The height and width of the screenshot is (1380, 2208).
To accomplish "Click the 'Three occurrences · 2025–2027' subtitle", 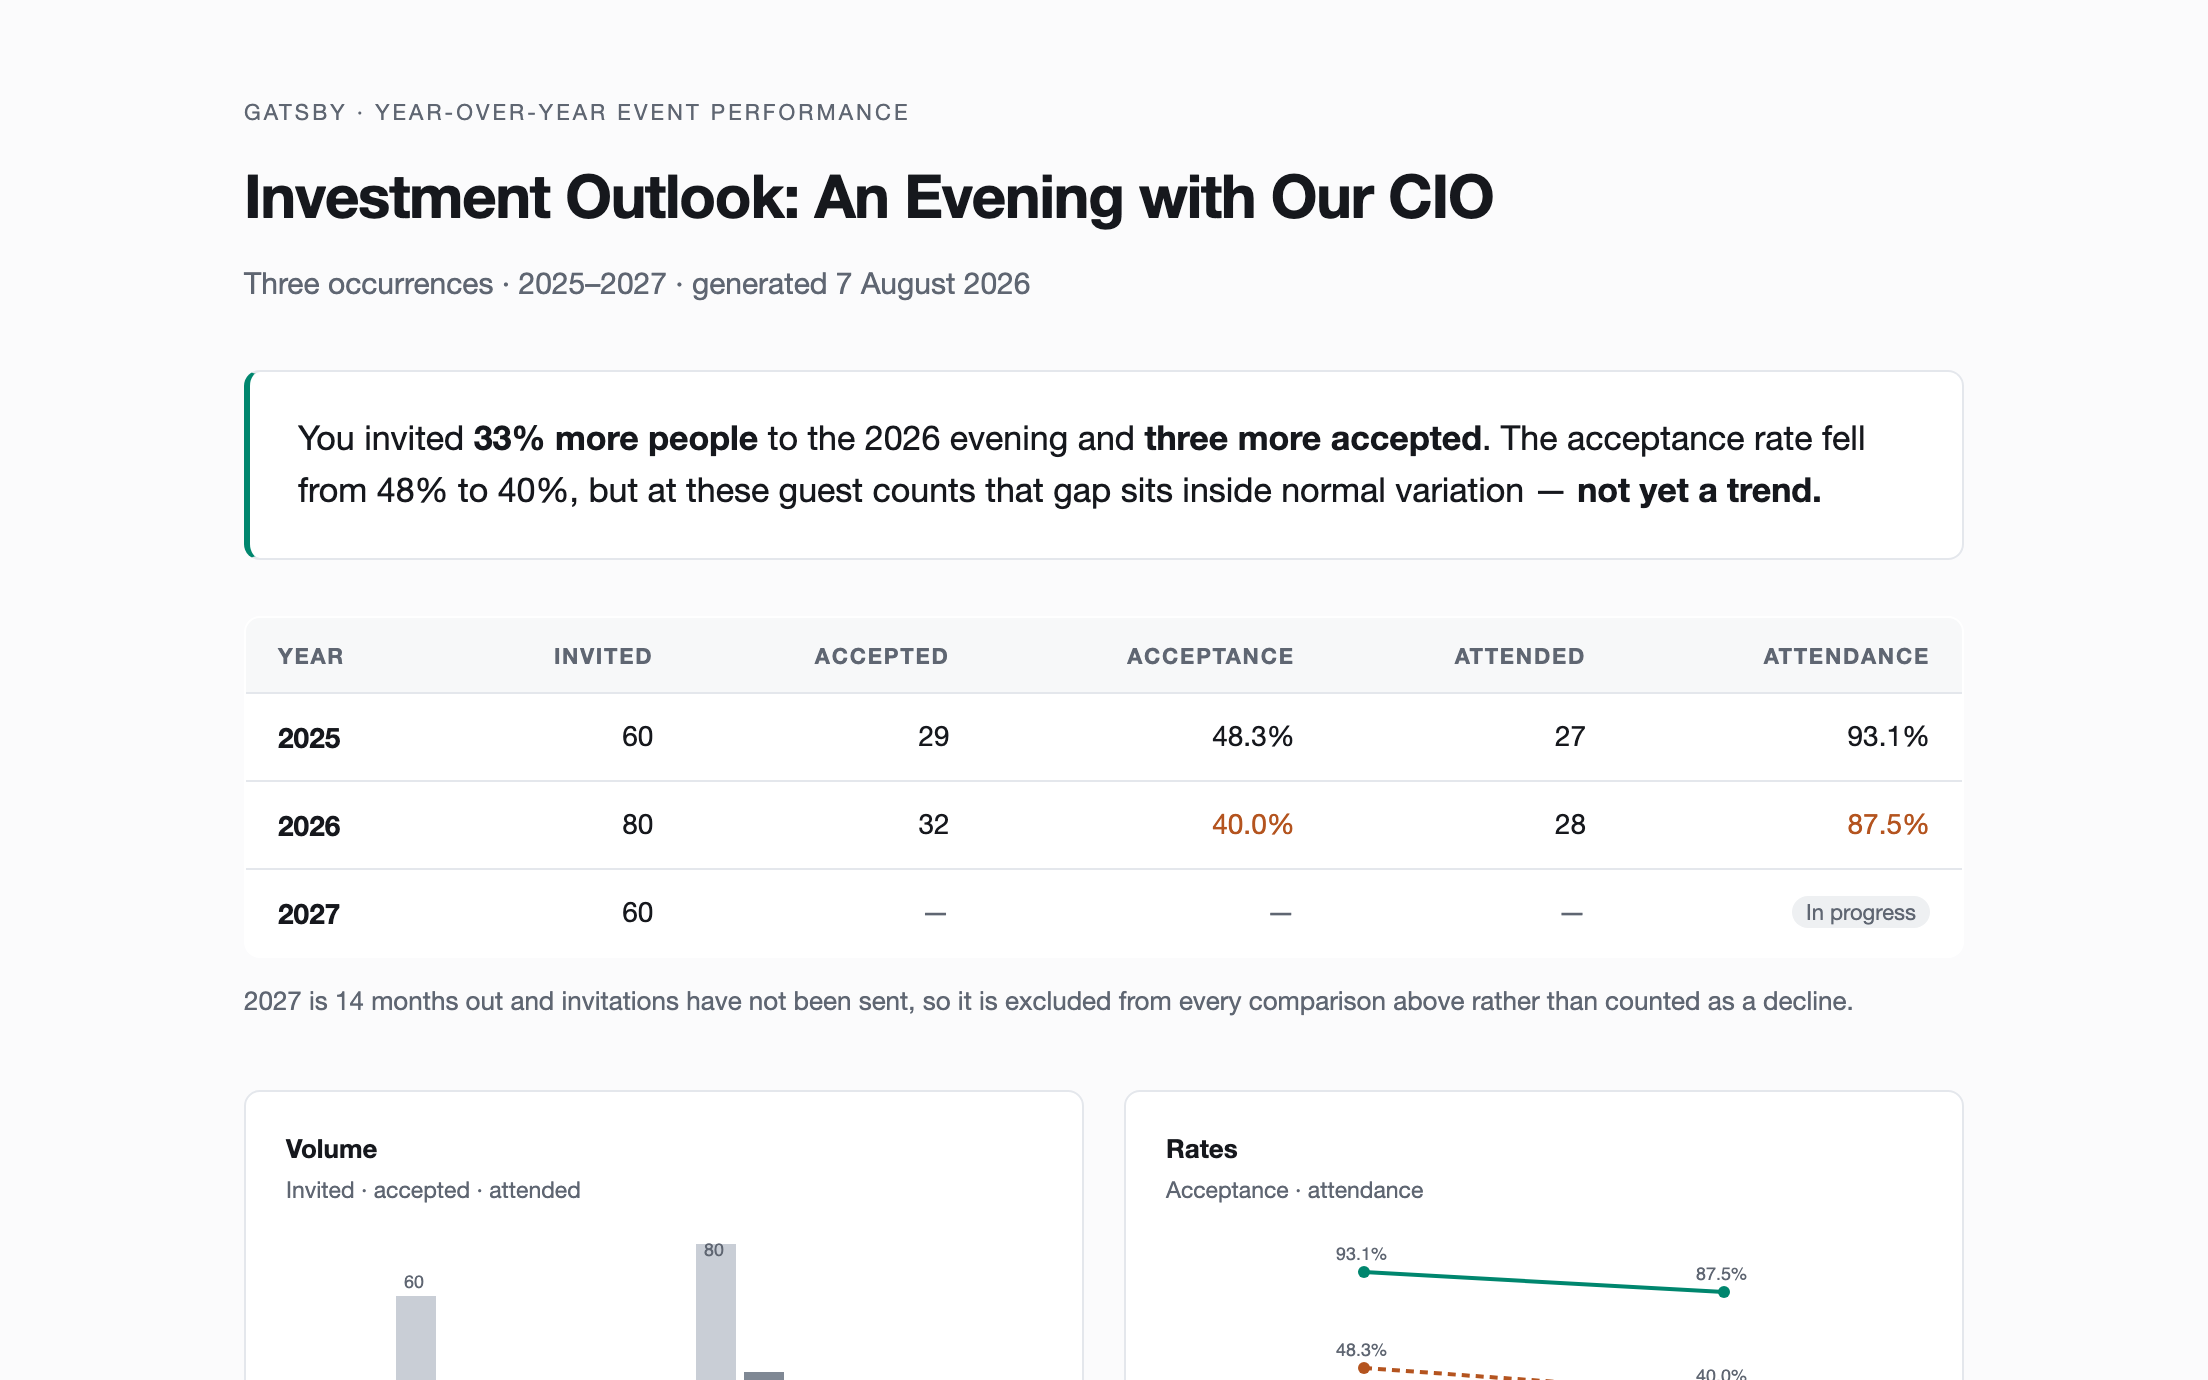I will click(x=636, y=284).
